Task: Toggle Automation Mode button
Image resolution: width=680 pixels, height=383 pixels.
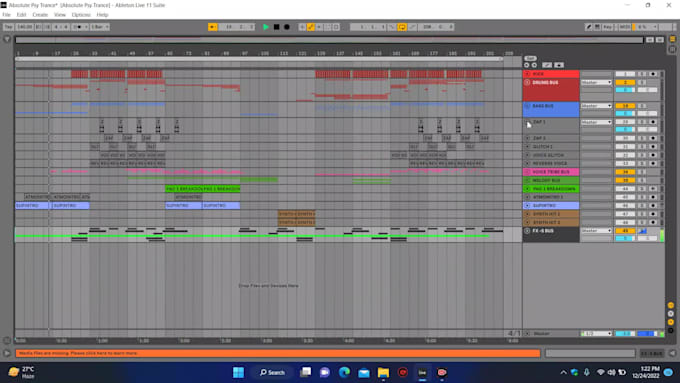Action: click(547, 65)
